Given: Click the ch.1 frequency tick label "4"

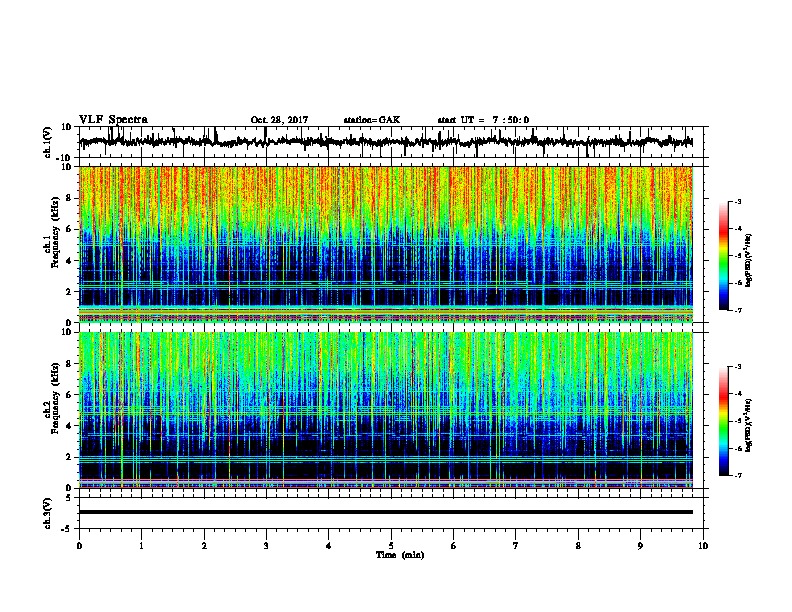Looking at the screenshot, I should click(x=69, y=261).
